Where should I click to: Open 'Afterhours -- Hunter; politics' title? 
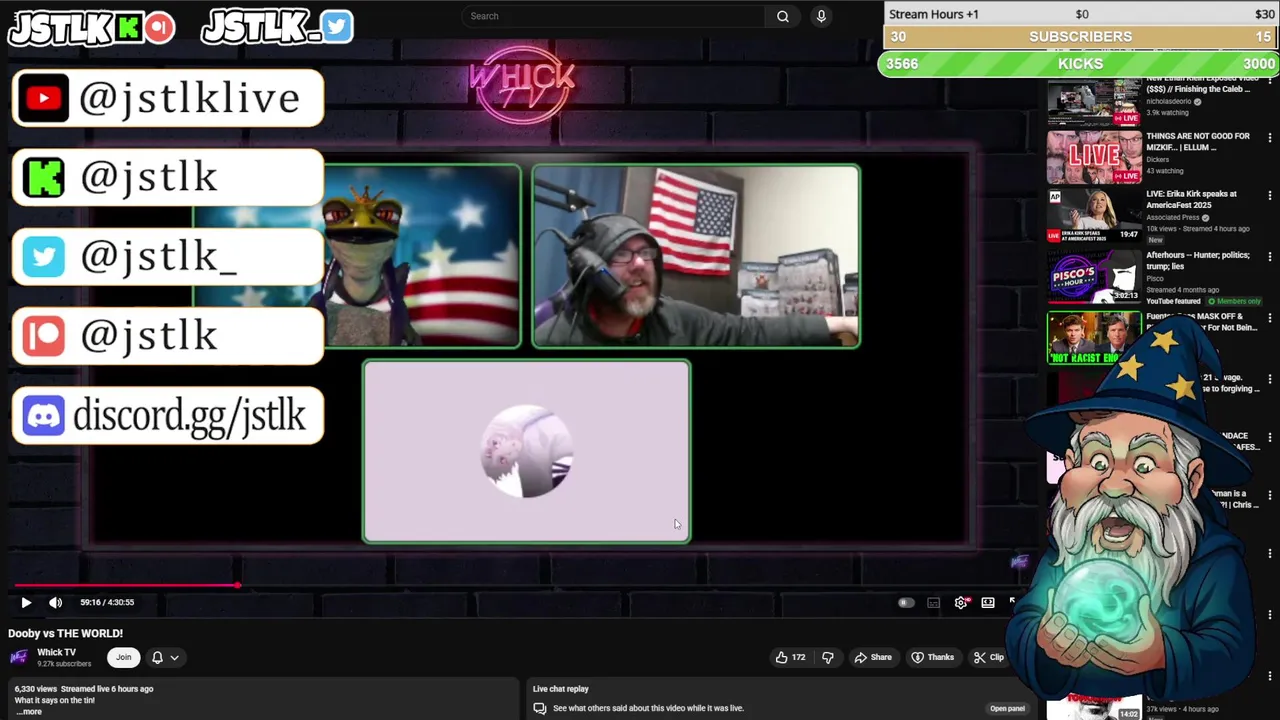tap(1197, 260)
